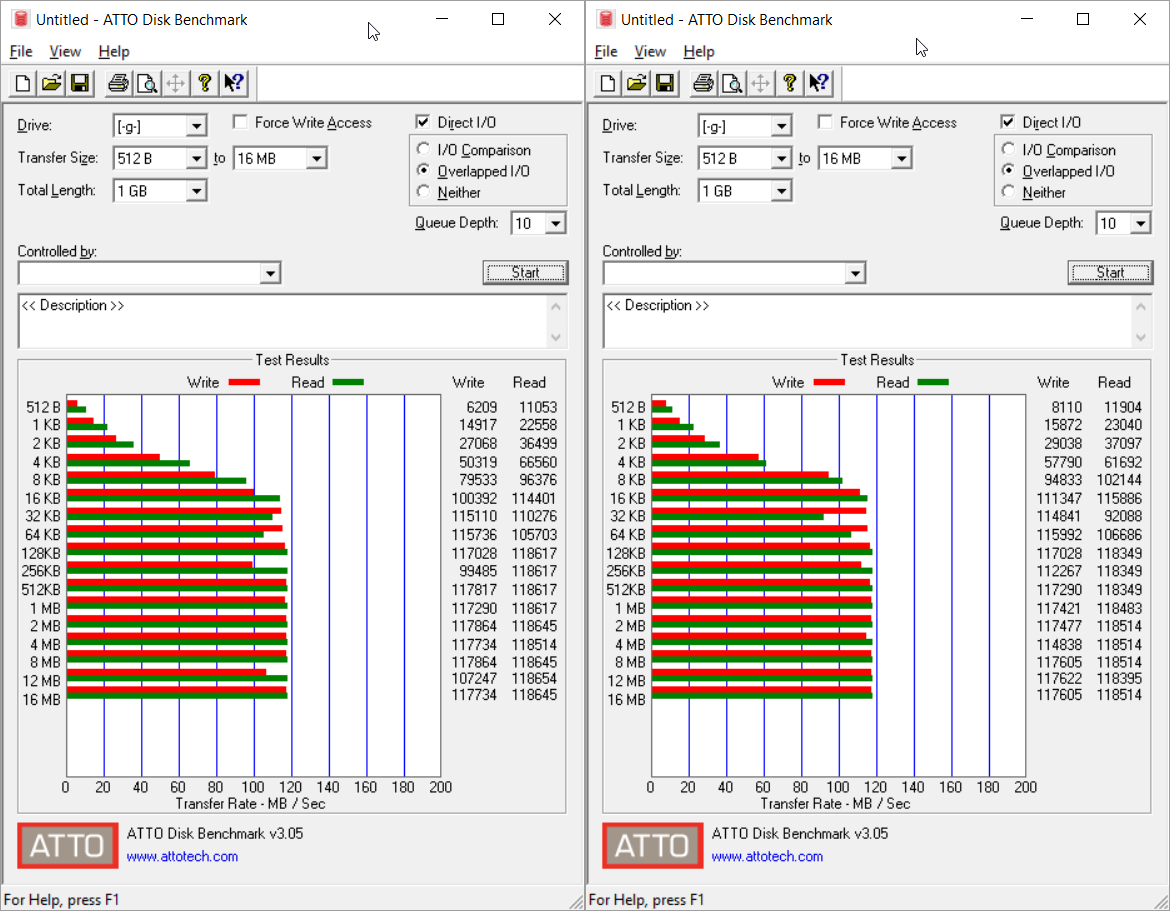Click Start button in right window
Screen dimensions: 1170x911
(1110, 272)
